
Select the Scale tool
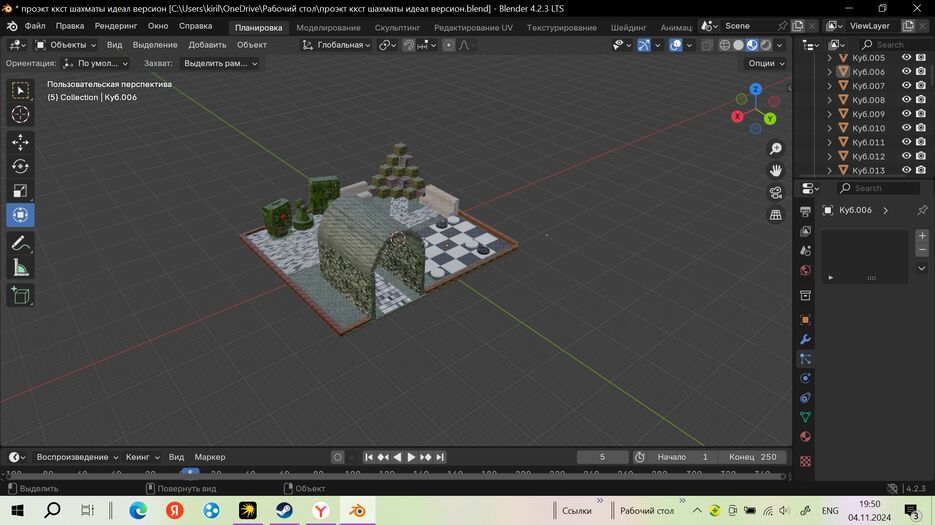click(20, 191)
